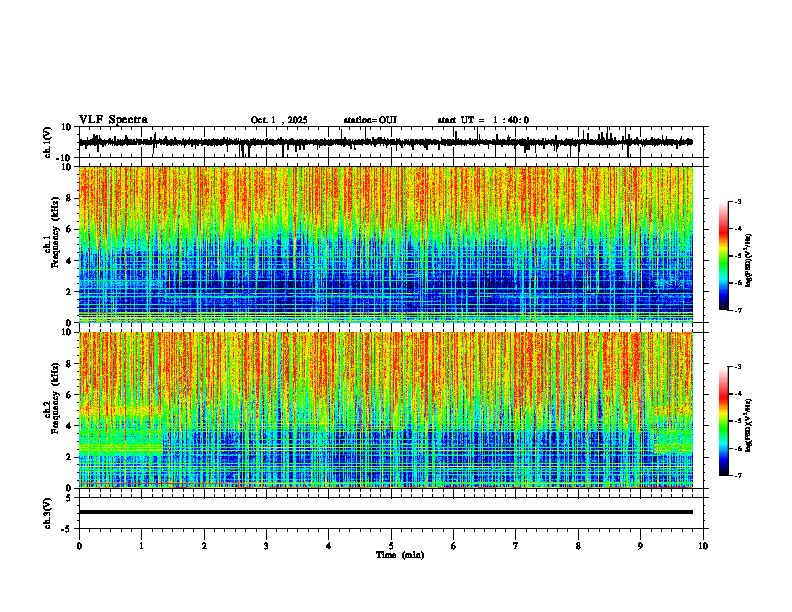
Task: Click the 8 kHz tick label on ch.1 axis
Action: click(x=69, y=198)
